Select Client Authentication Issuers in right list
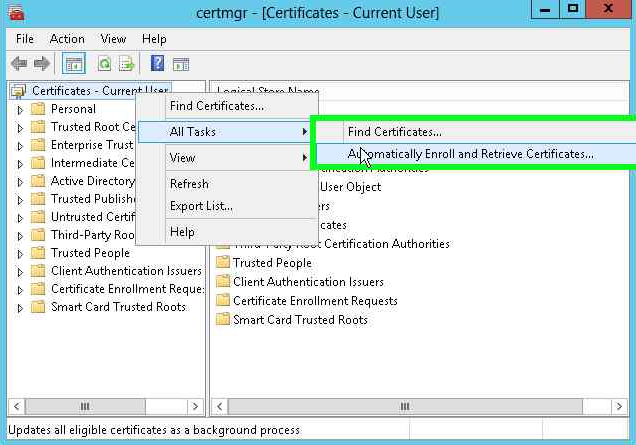Screen dimensions: 636x445 (x=308, y=282)
